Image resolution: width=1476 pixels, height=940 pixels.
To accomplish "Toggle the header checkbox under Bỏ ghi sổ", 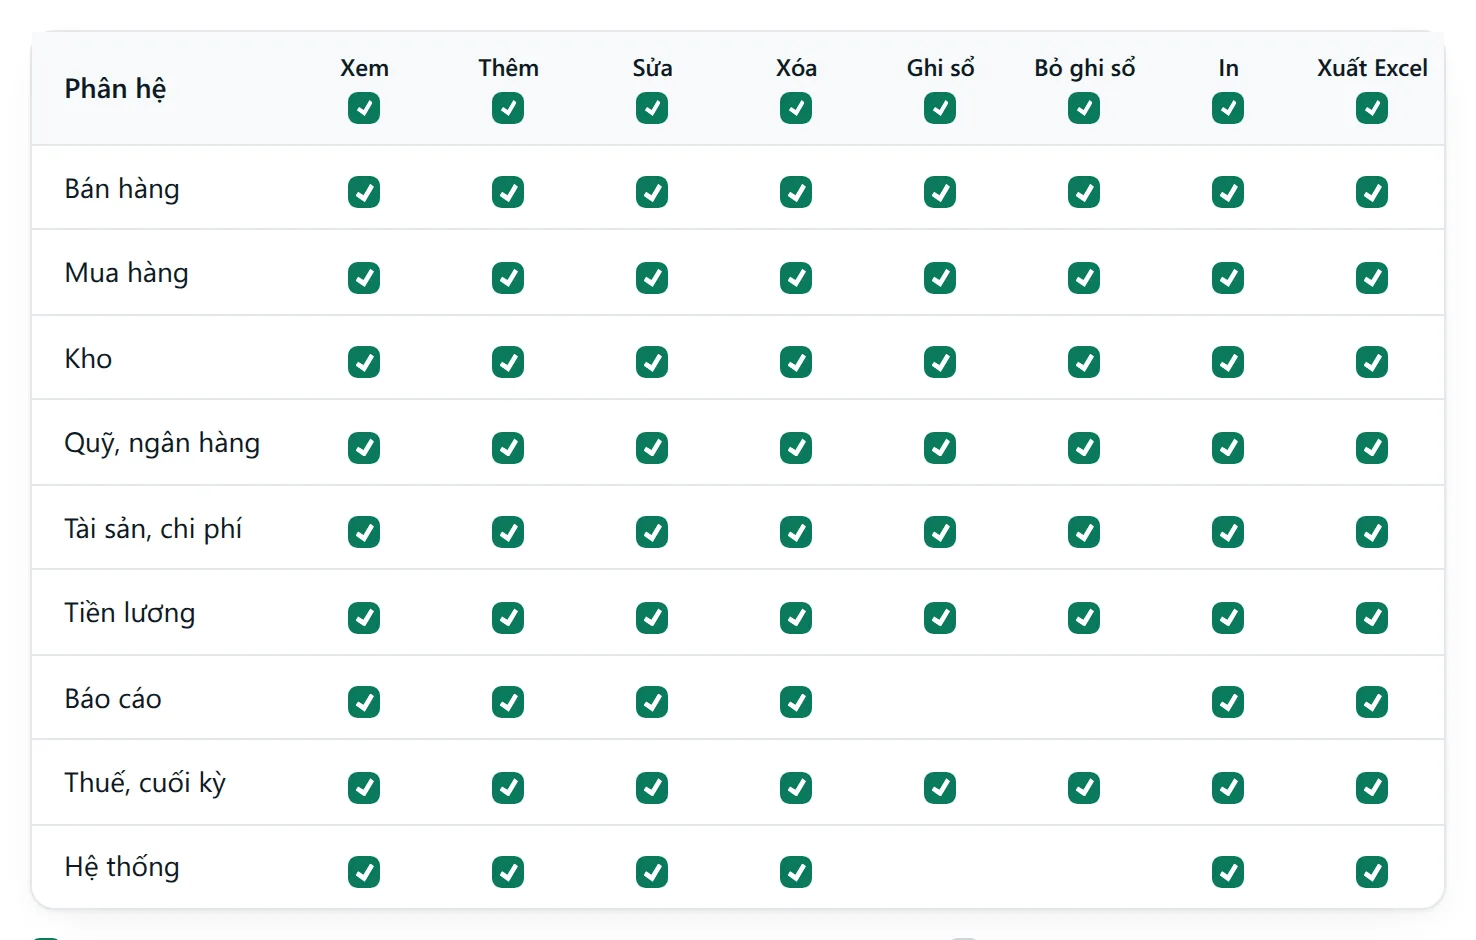I will [1084, 108].
